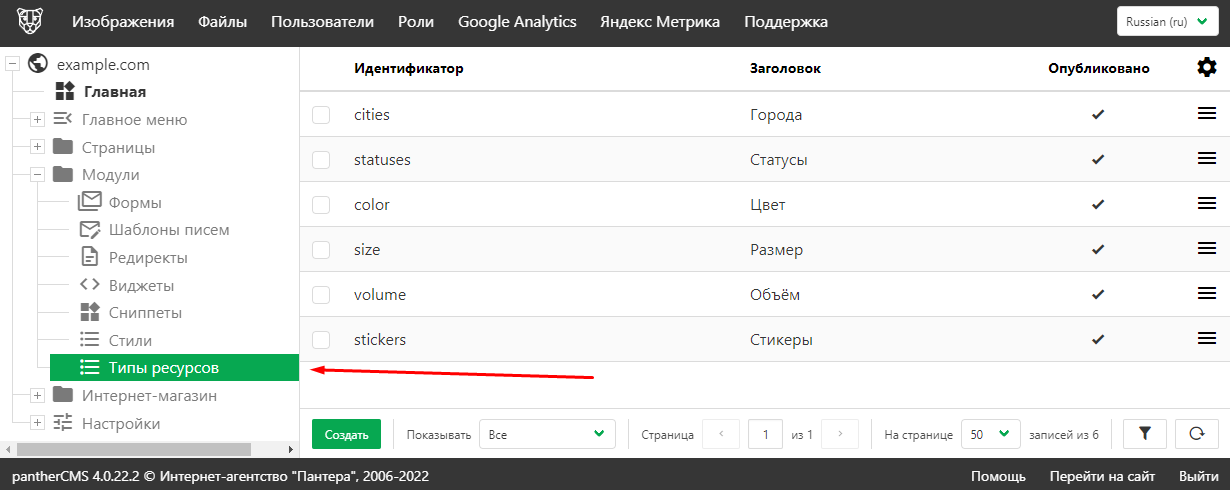Click the Перейти на сайт link
Viewport: 1230px width, 490px height.
[1102, 476]
